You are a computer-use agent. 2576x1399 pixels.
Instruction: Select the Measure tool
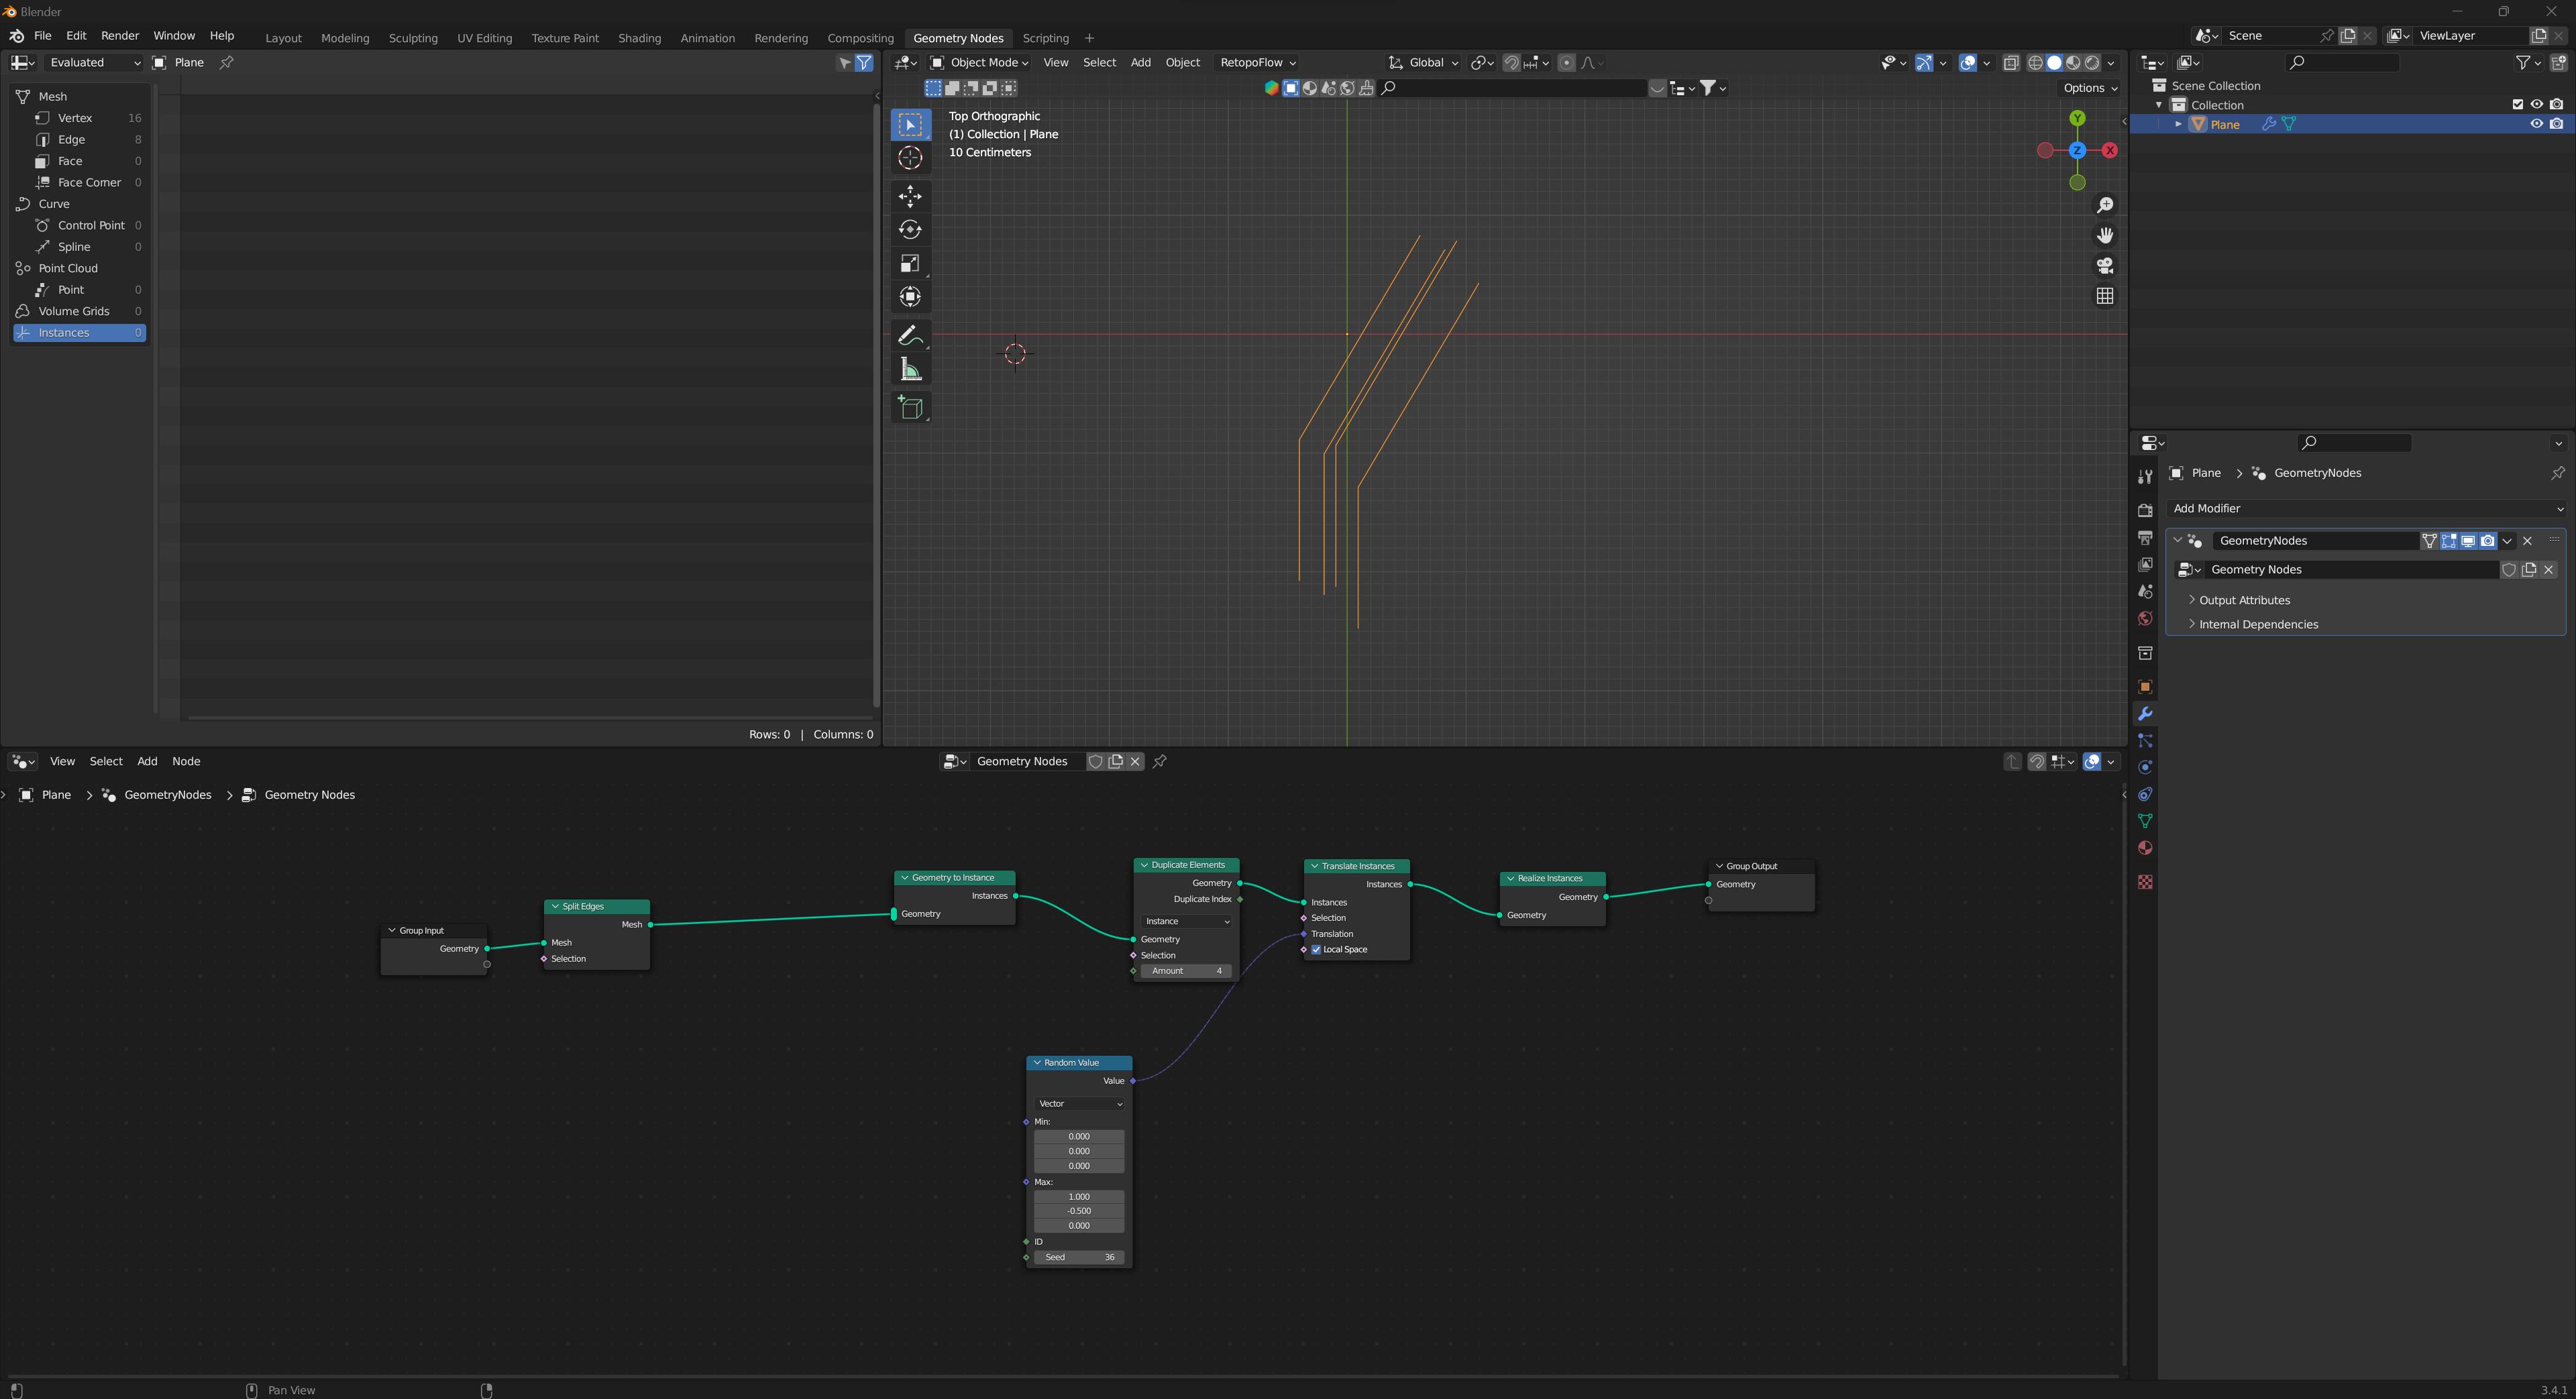[910, 370]
